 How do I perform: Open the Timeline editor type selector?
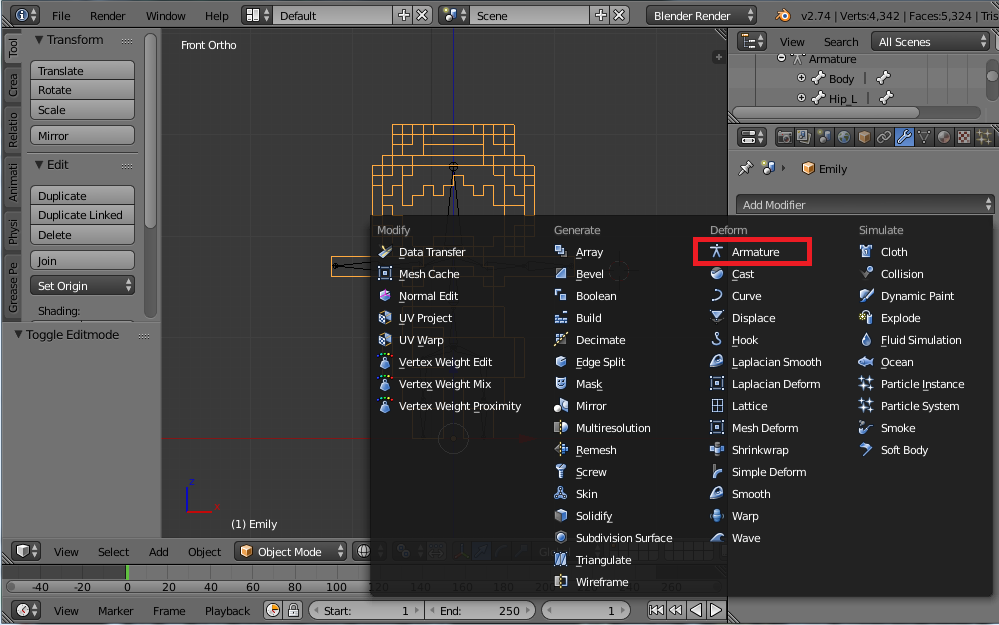(x=26, y=610)
